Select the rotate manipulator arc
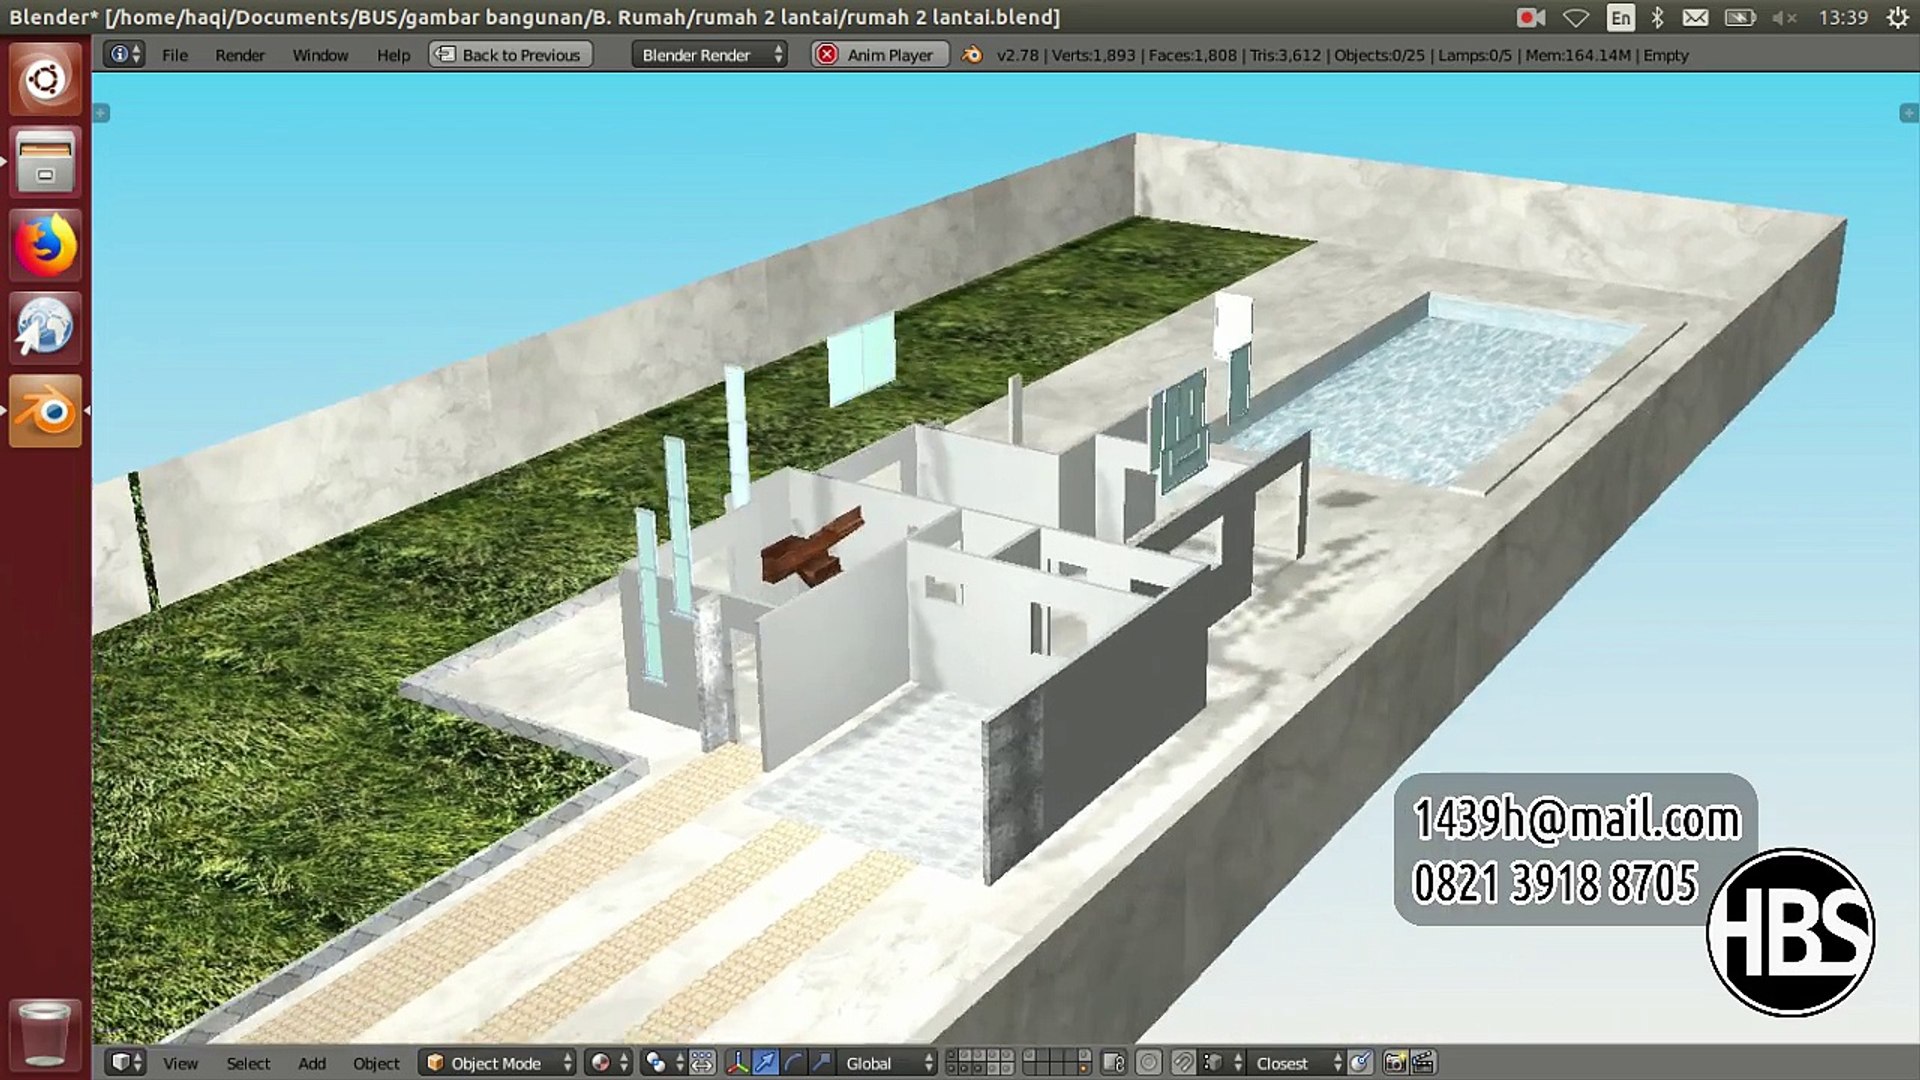This screenshot has width=1920, height=1080. click(x=793, y=1063)
